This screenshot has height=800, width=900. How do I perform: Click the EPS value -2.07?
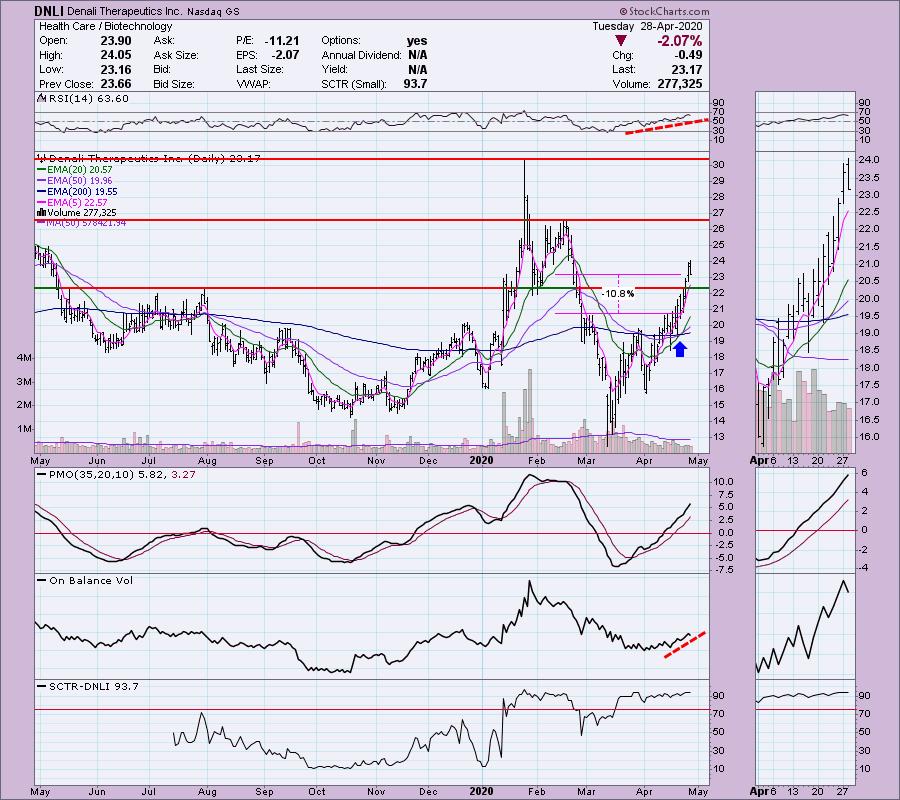pos(285,55)
